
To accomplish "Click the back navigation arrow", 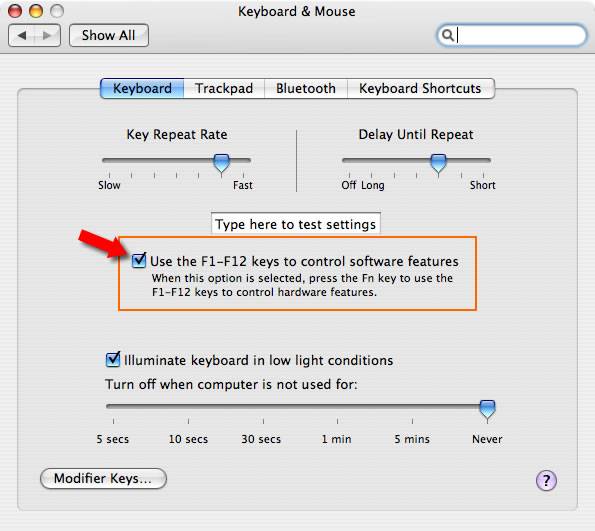I will [22, 35].
